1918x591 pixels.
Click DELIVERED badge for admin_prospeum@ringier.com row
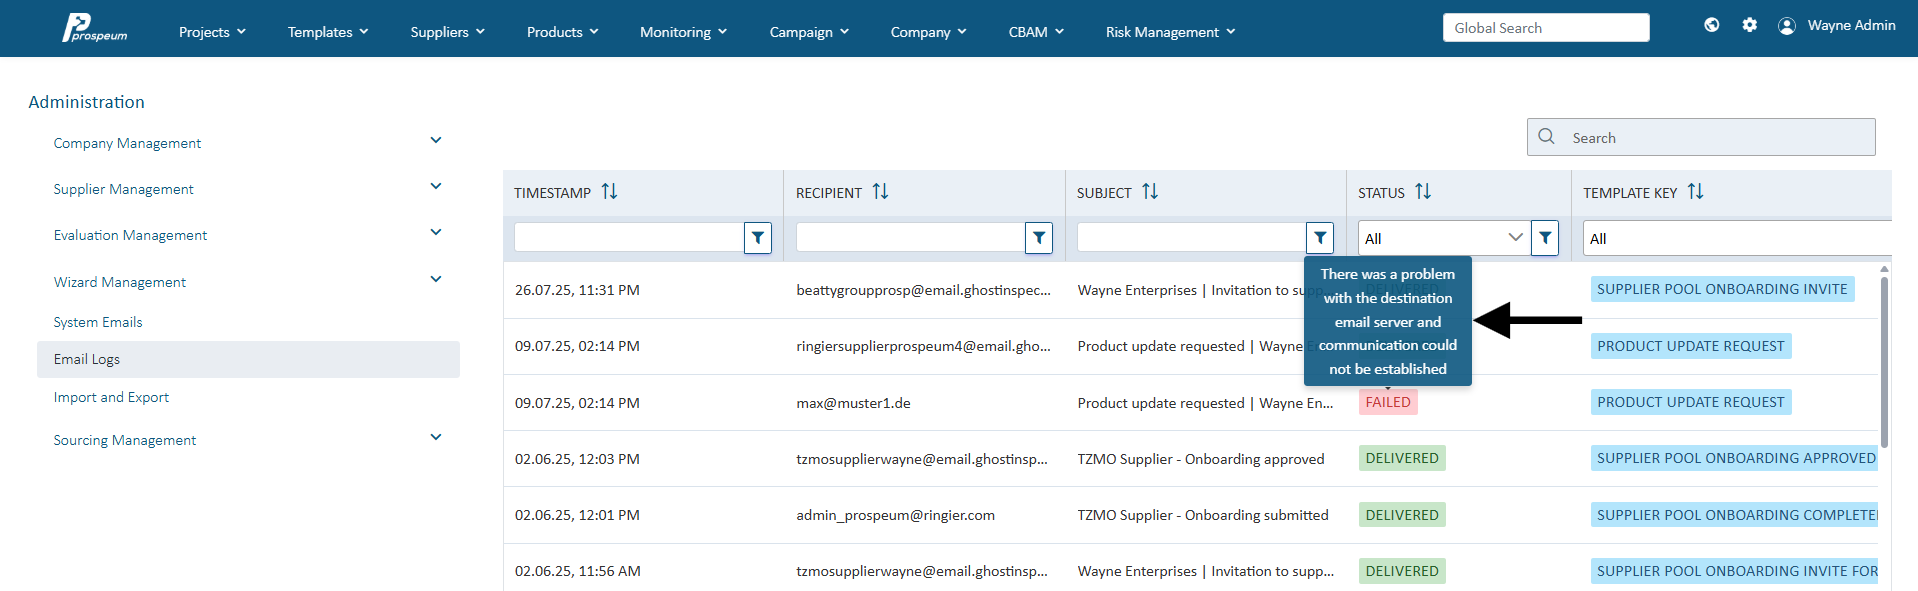tap(1402, 515)
